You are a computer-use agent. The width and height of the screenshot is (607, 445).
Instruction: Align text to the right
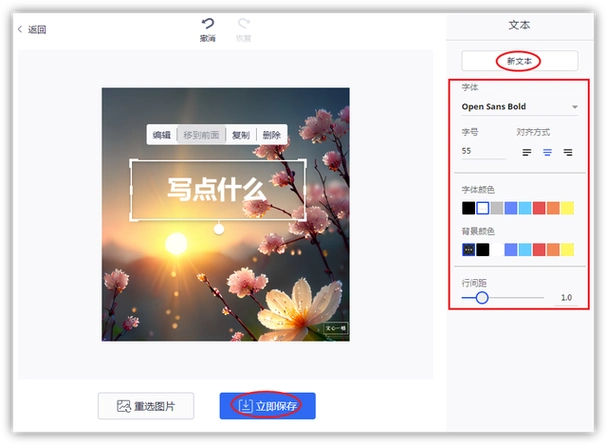(567, 152)
